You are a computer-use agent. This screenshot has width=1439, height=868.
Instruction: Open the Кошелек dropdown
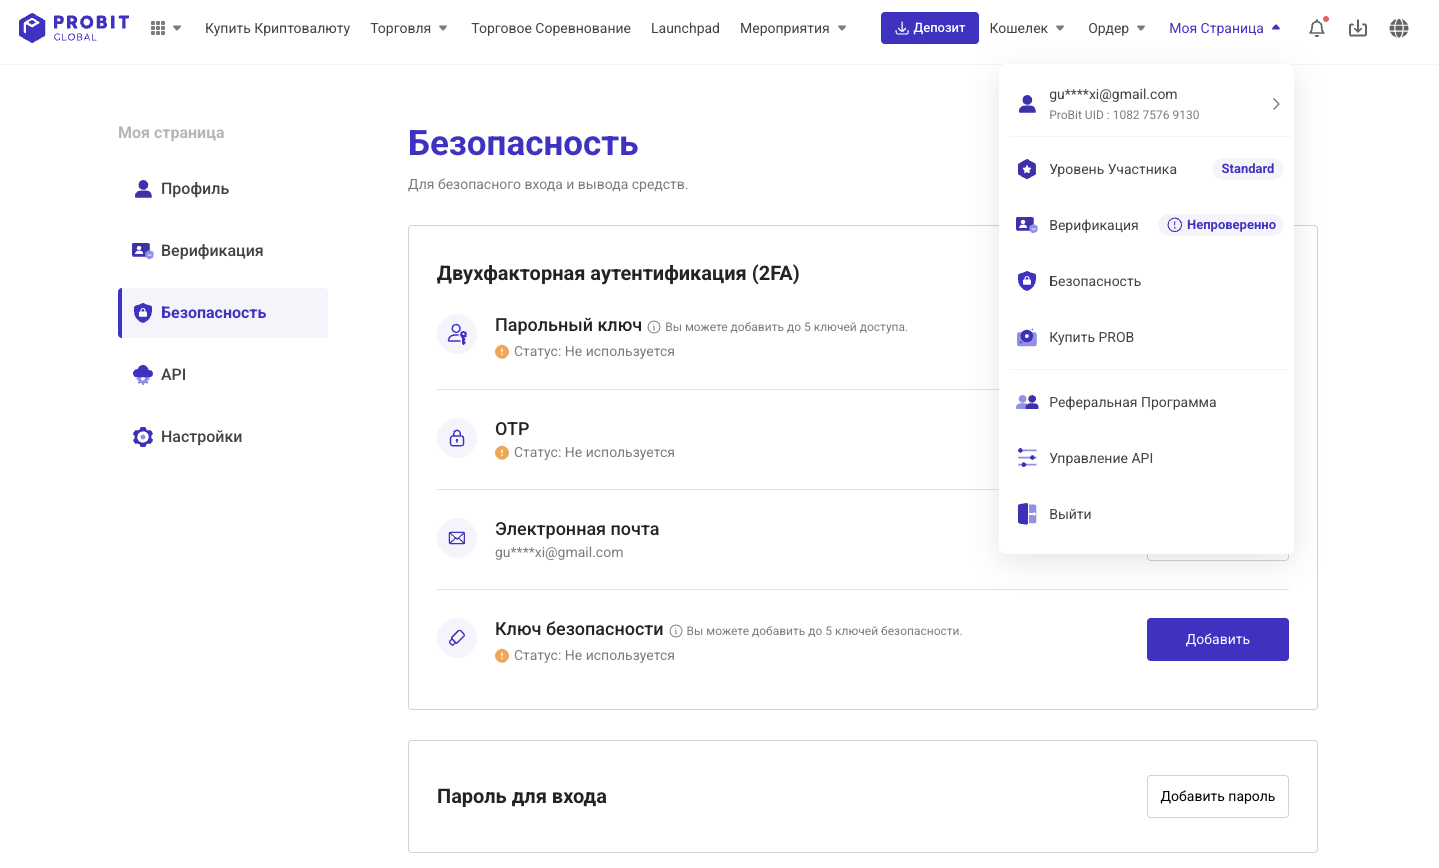[1027, 28]
